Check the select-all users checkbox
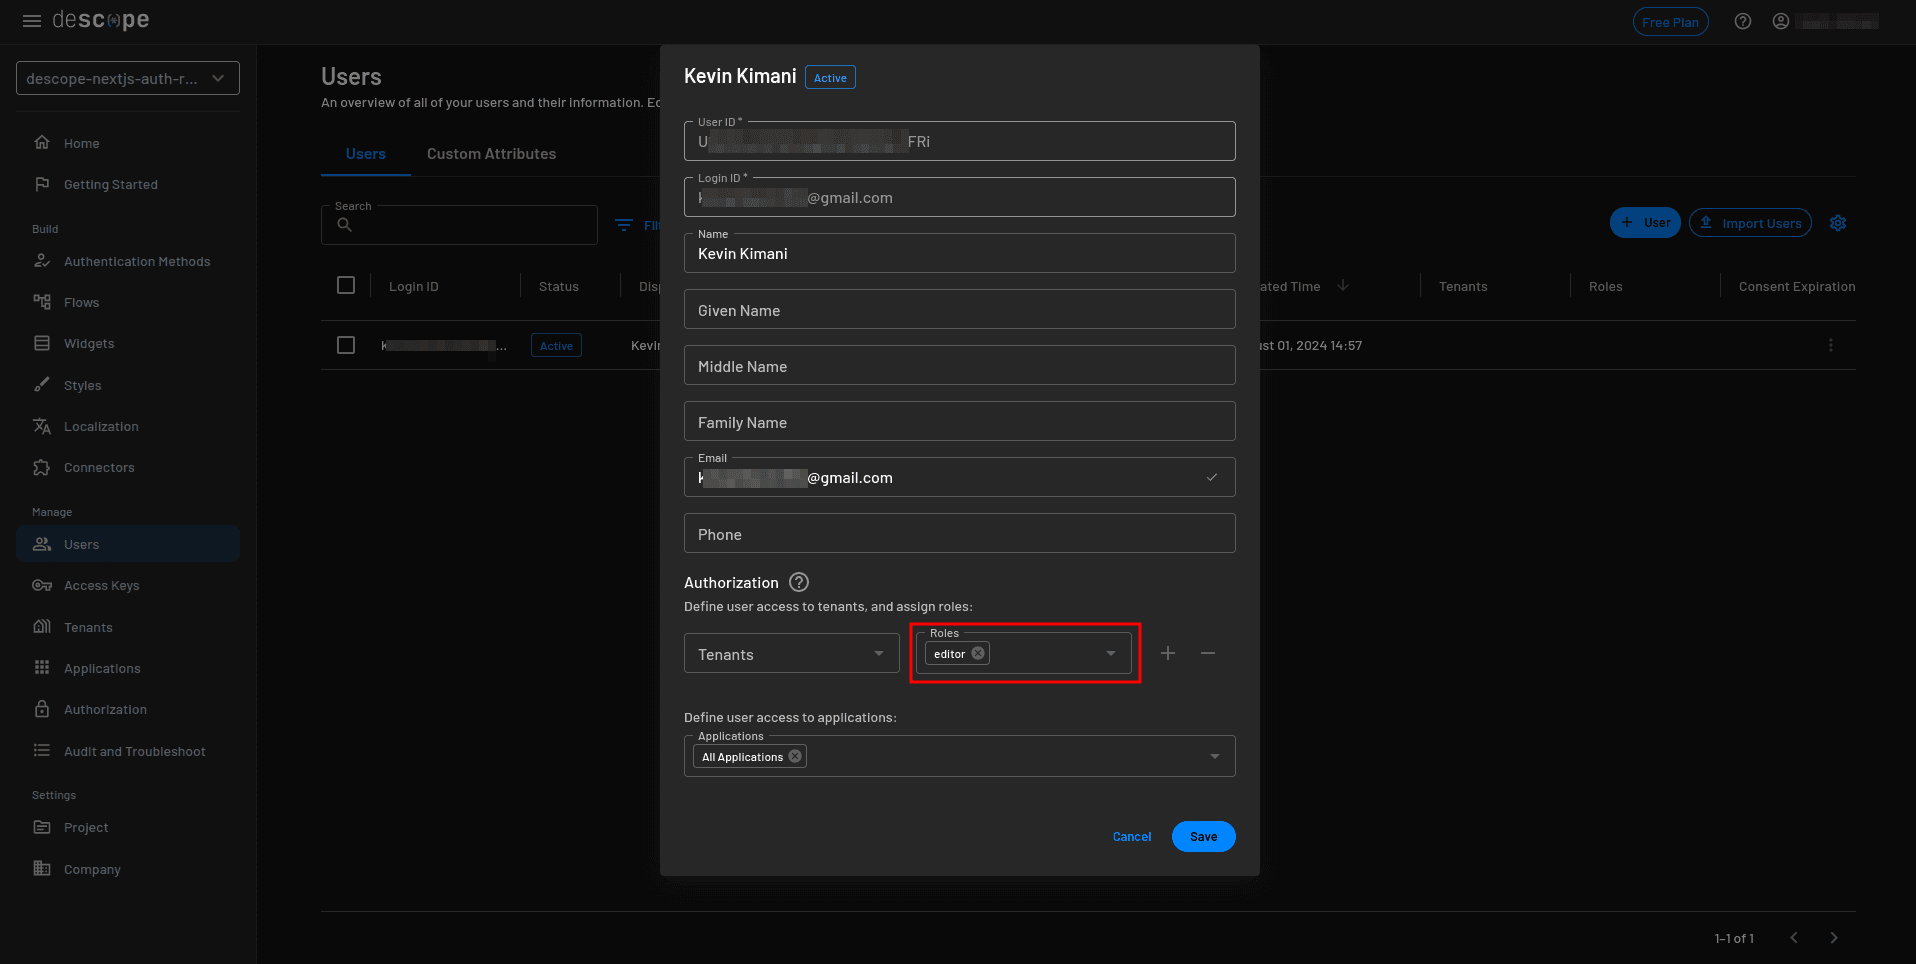Image resolution: width=1916 pixels, height=964 pixels. pyautogui.click(x=346, y=284)
